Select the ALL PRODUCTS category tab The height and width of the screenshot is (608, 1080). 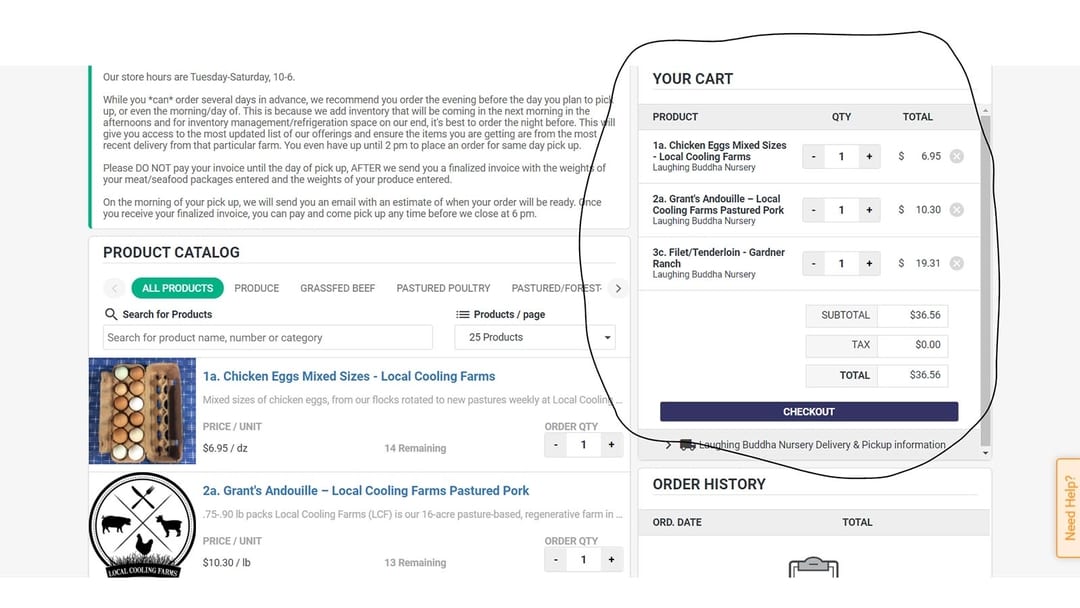coord(178,289)
